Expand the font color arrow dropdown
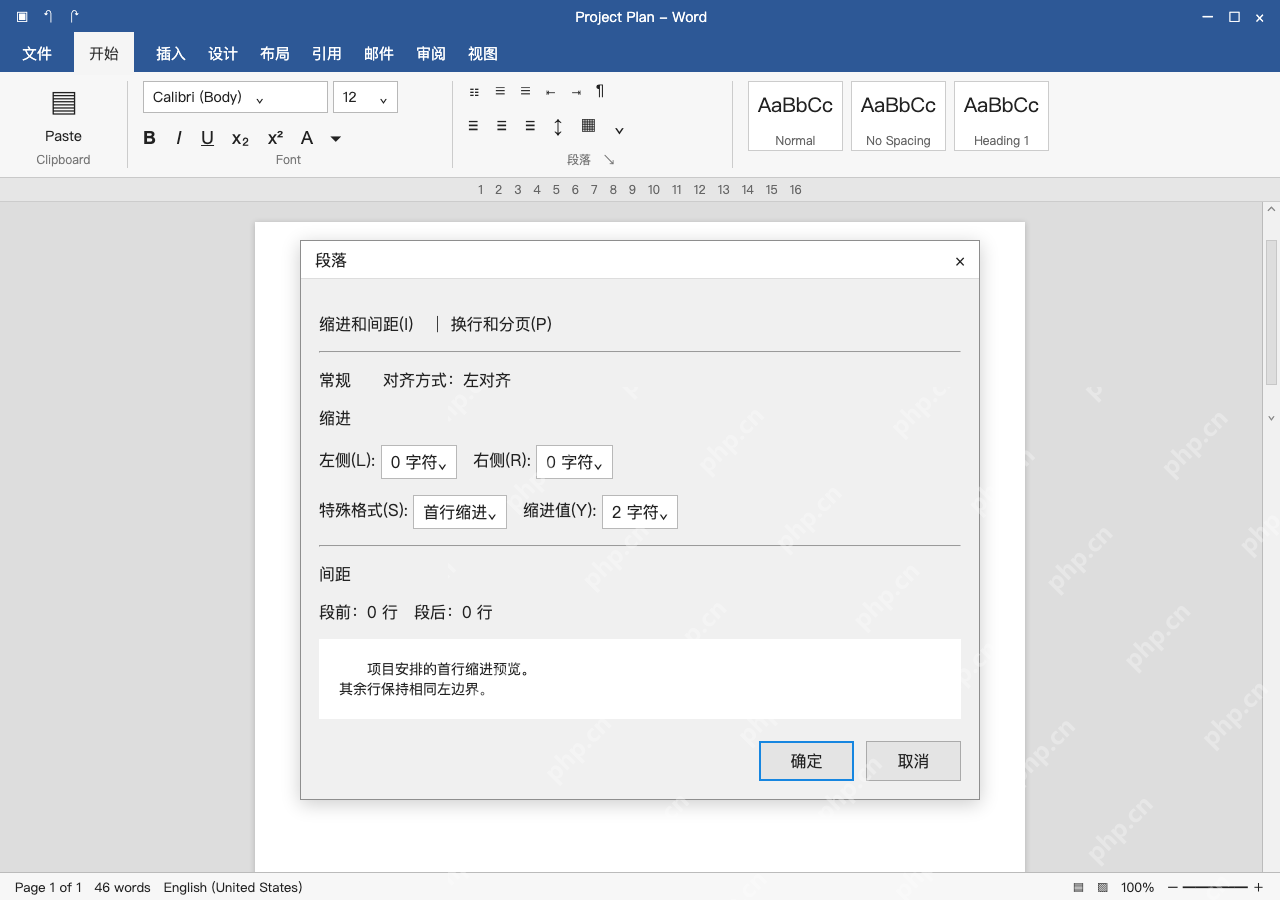 pos(336,138)
